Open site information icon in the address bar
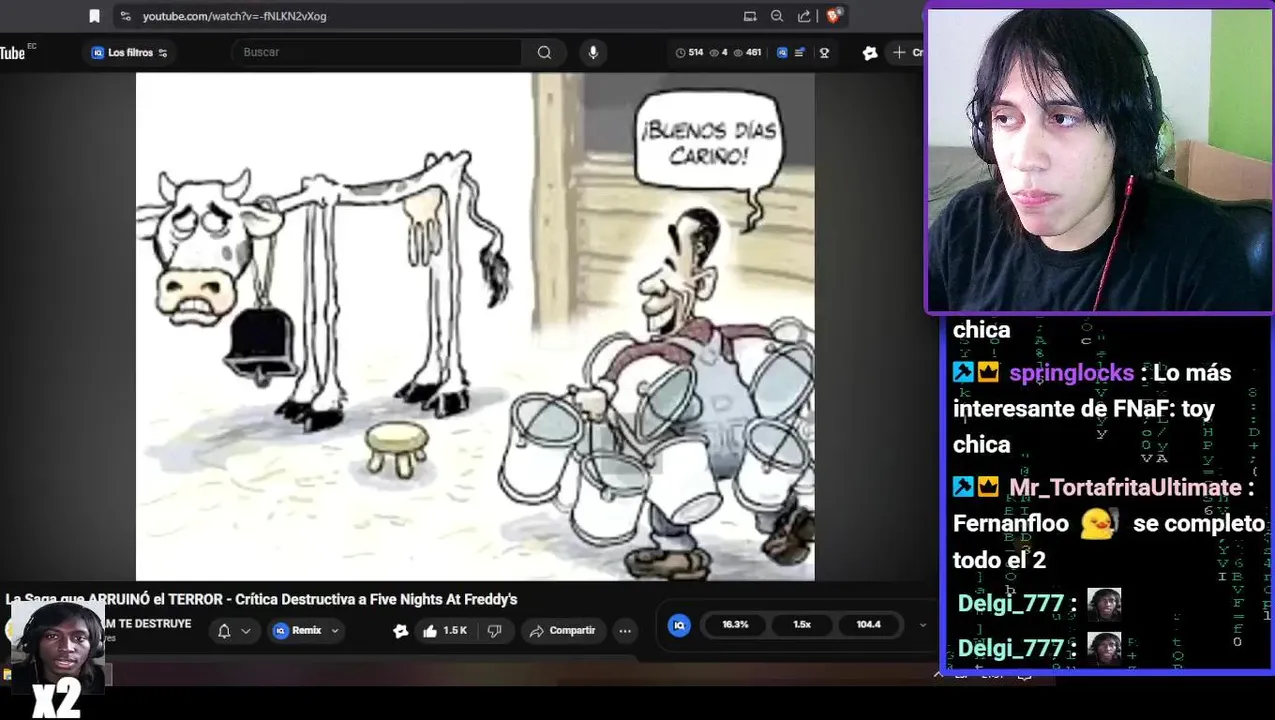1275x720 pixels. [124, 16]
